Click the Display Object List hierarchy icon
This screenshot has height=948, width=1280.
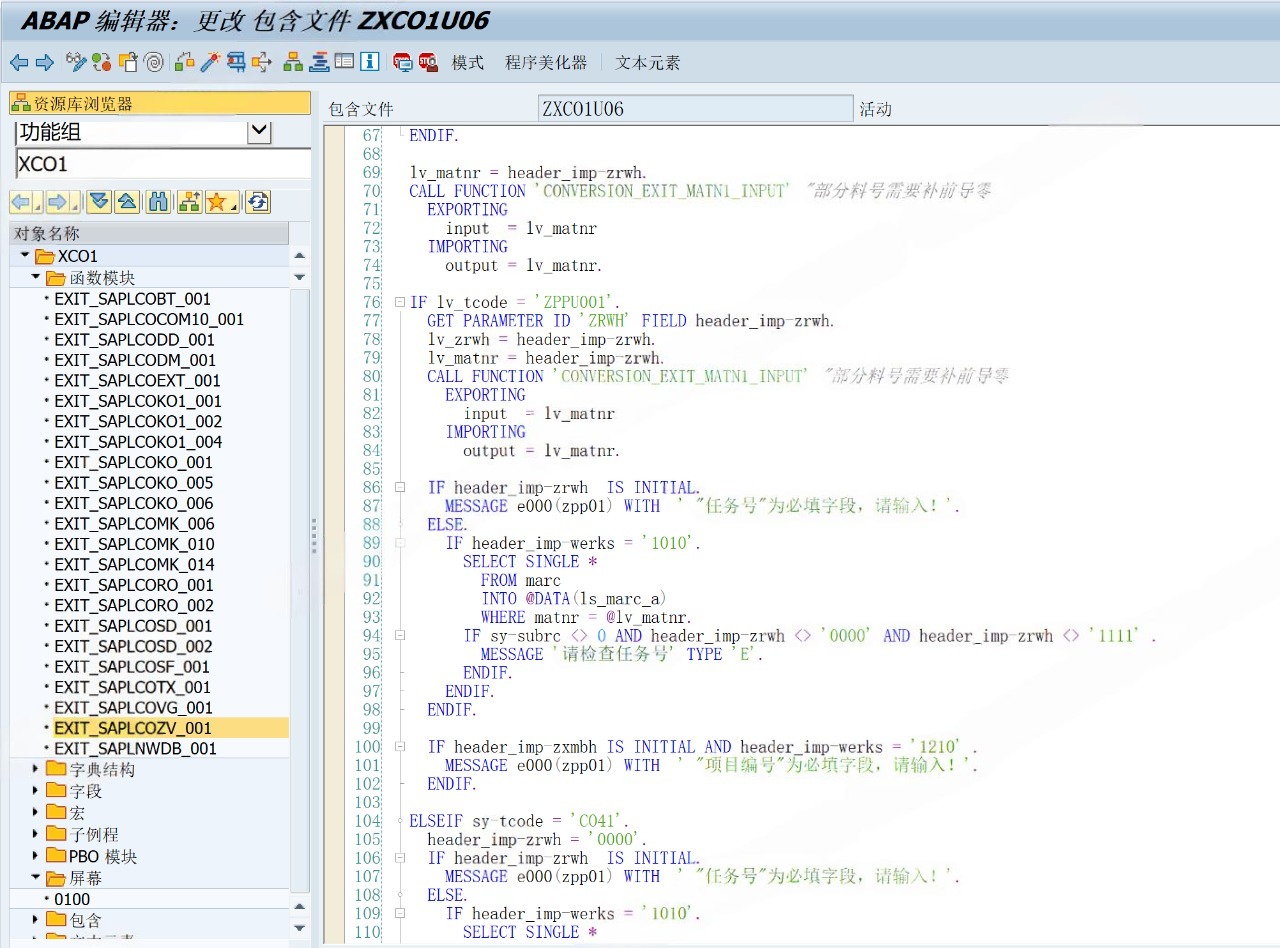click(x=293, y=62)
